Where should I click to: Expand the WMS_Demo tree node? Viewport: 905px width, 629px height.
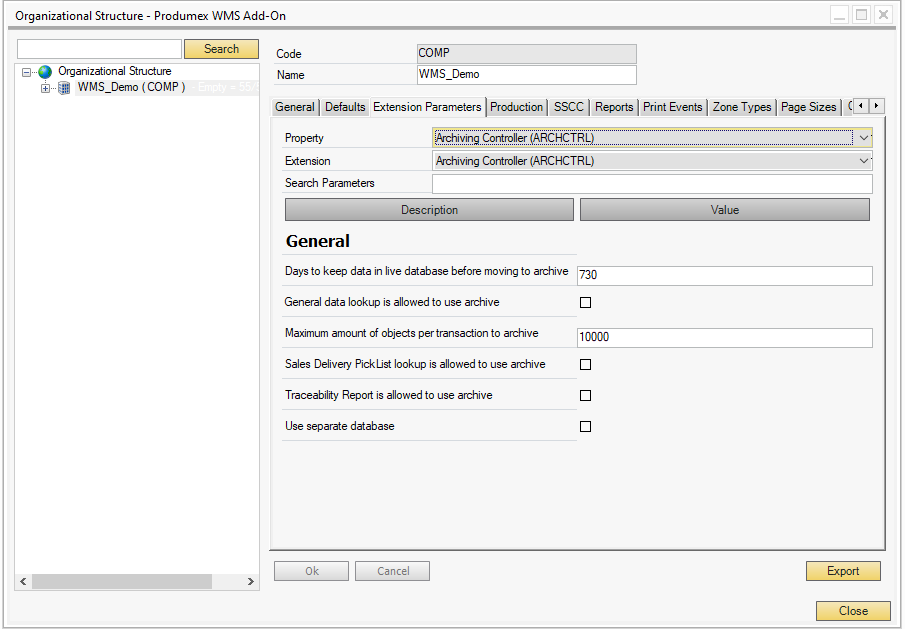[x=45, y=88]
